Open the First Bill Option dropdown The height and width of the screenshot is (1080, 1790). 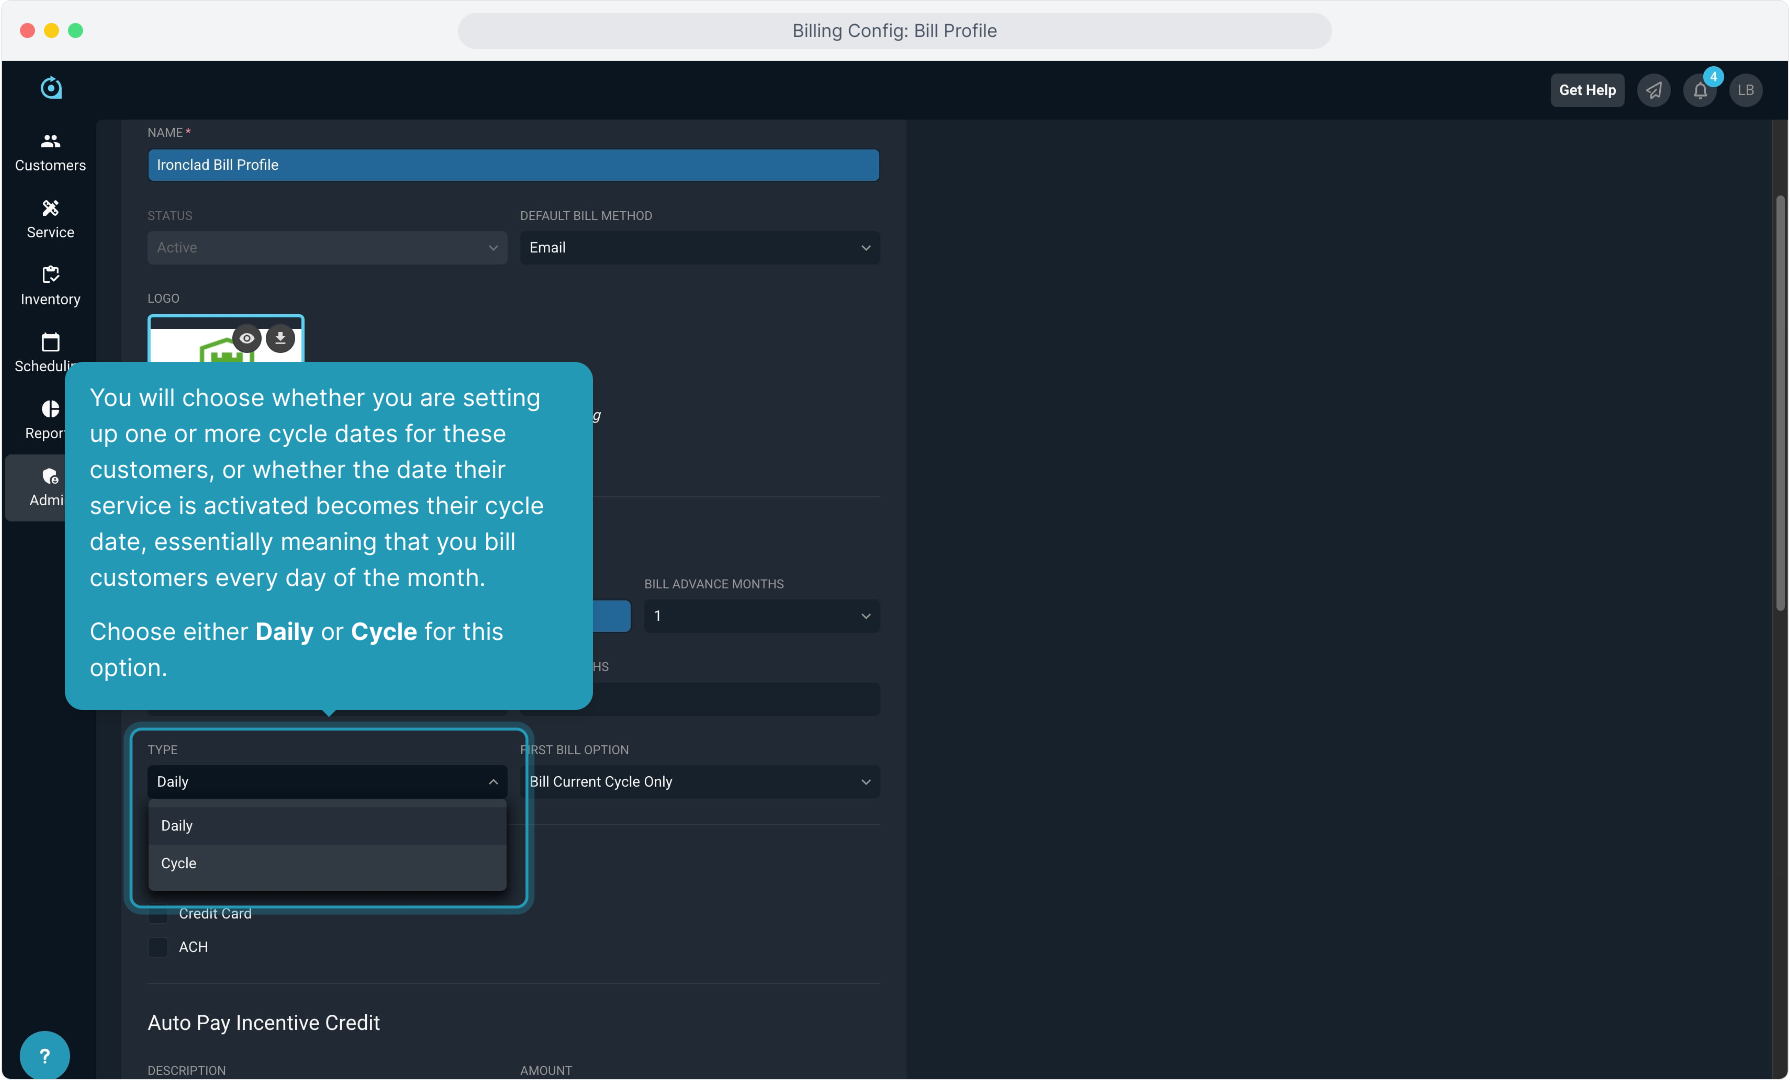pyautogui.click(x=699, y=782)
